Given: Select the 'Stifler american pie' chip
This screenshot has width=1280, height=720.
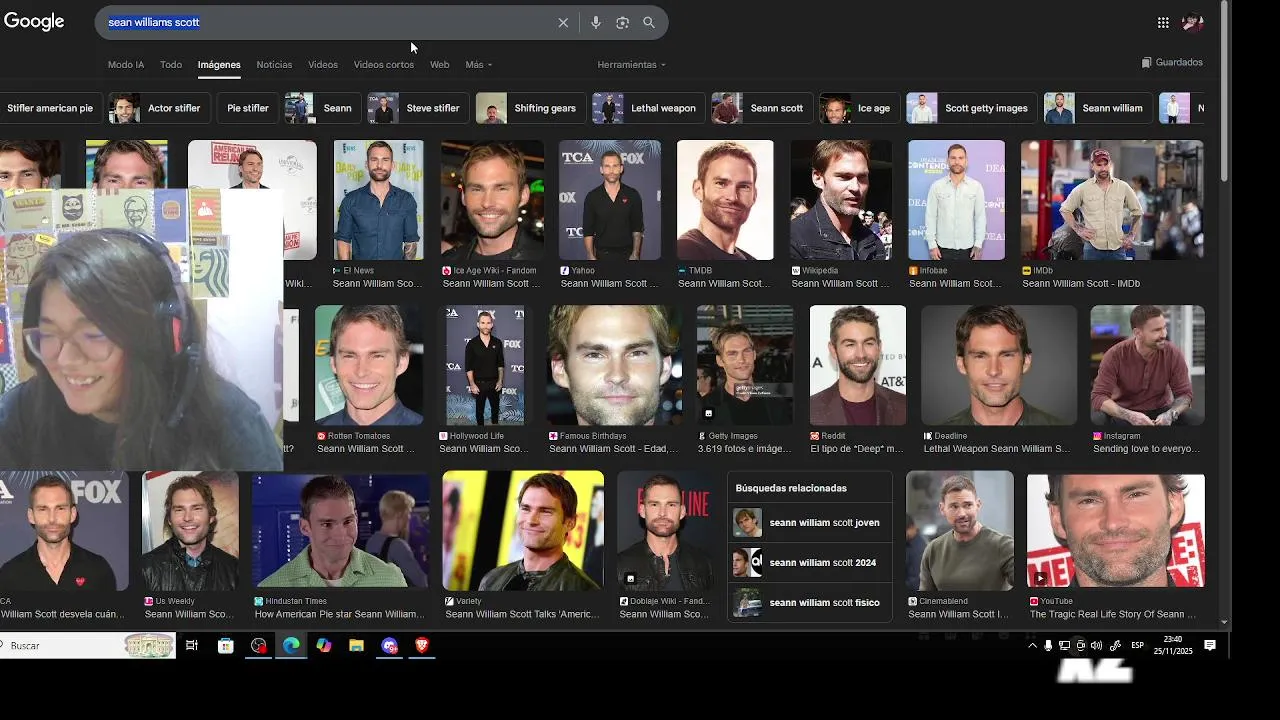Looking at the screenshot, I should pos(49,108).
